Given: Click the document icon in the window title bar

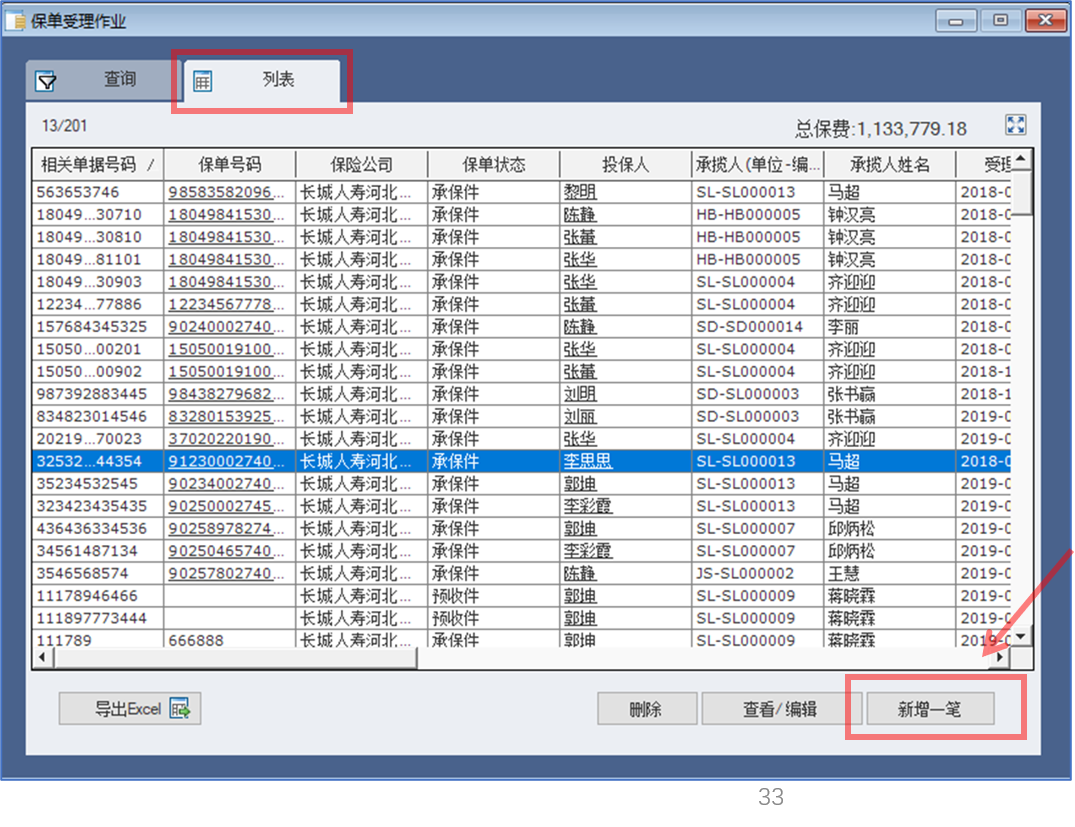Looking at the screenshot, I should tap(15, 20).
